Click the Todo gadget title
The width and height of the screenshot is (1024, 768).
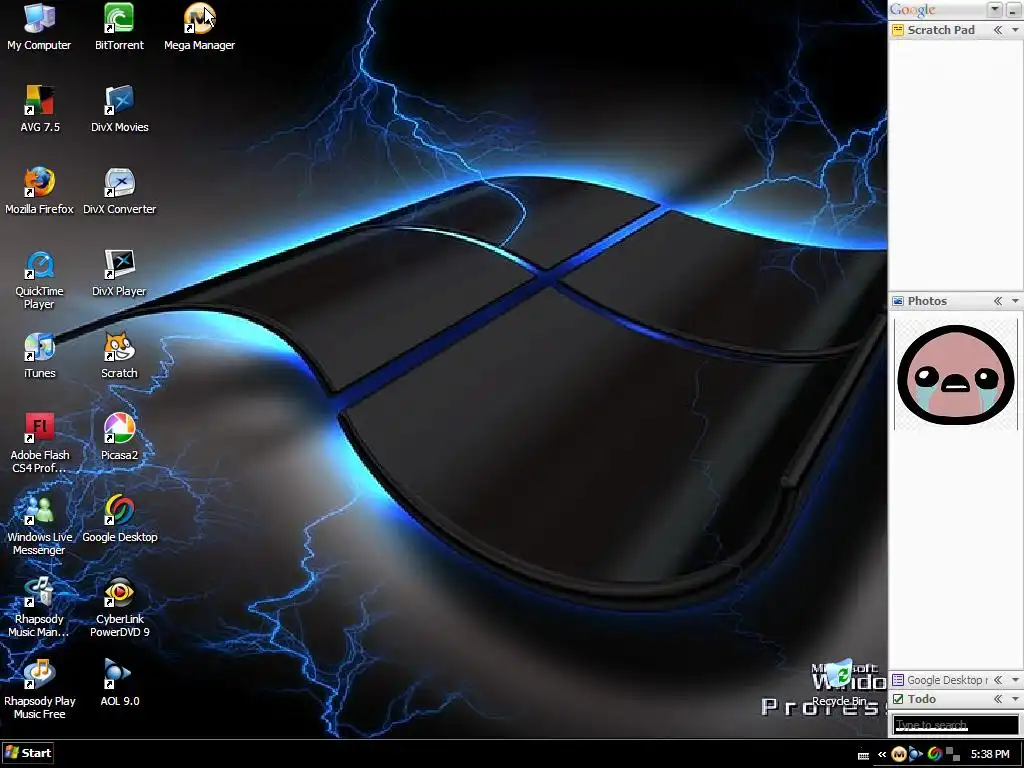coord(921,699)
